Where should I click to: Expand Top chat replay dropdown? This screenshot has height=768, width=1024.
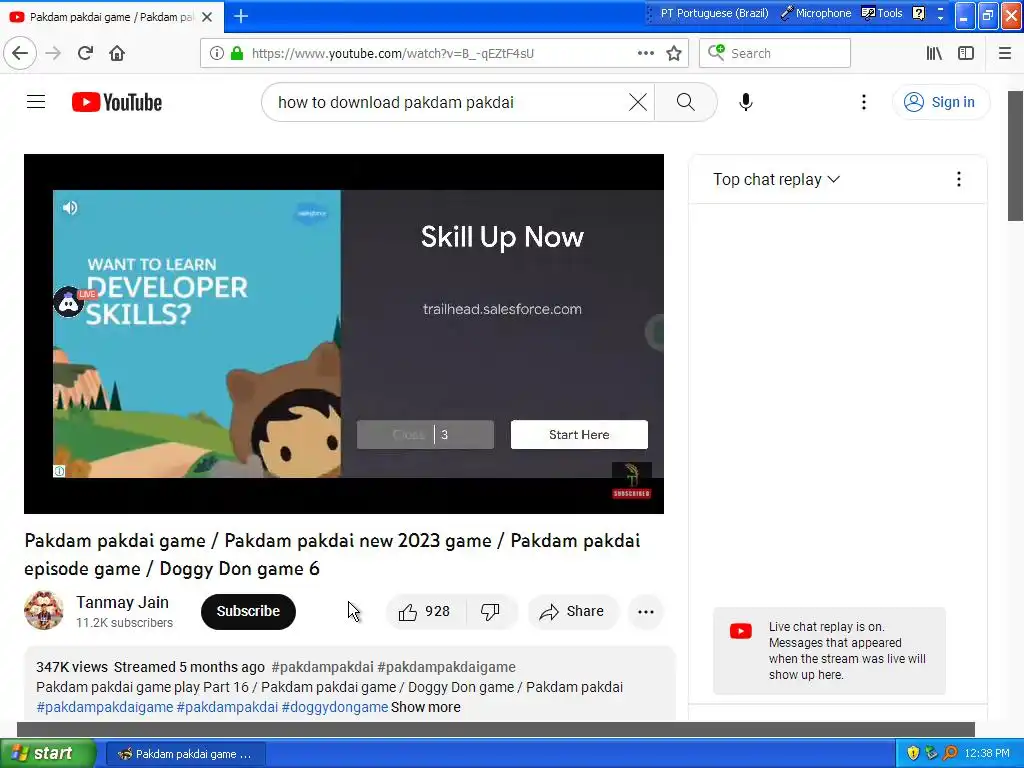click(776, 179)
